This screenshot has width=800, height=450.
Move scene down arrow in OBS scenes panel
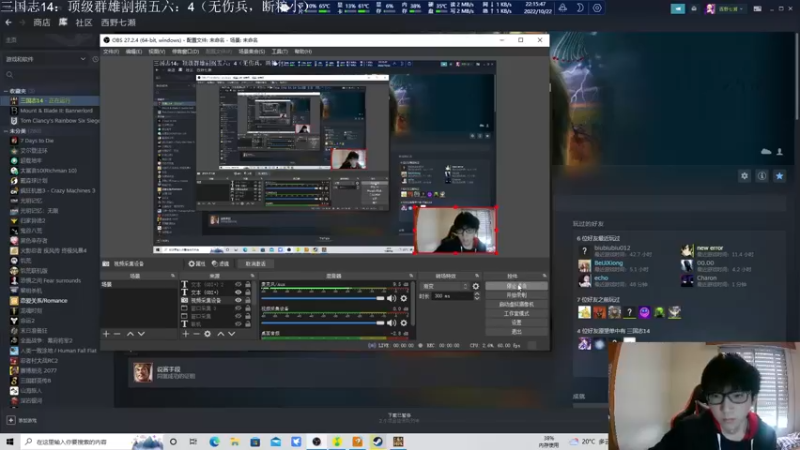(x=141, y=334)
